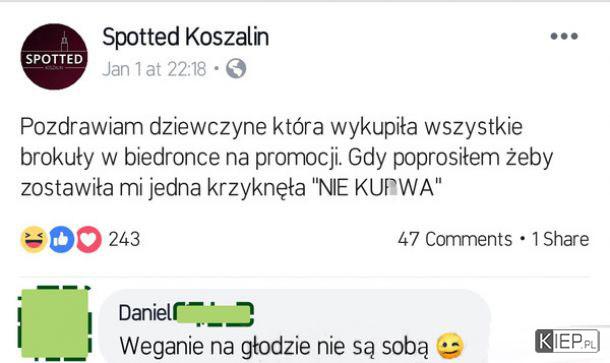Open the three-dot post options menu
This screenshot has height=363, width=610.
click(564, 36)
